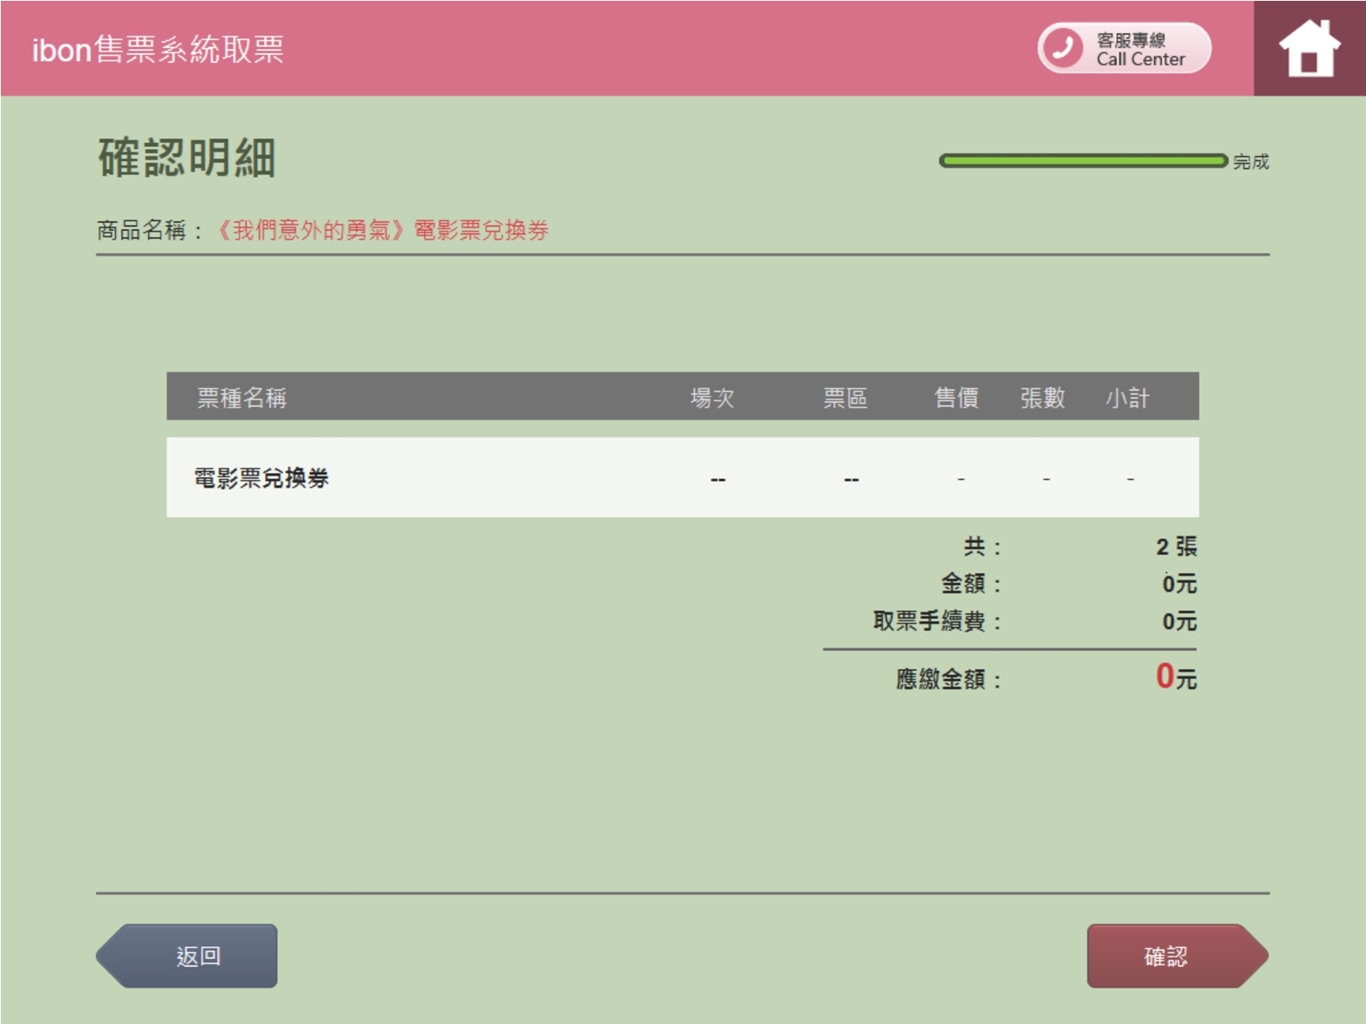Go back using the 返回 button
Screen dimensions: 1366x1024
coord(187,956)
